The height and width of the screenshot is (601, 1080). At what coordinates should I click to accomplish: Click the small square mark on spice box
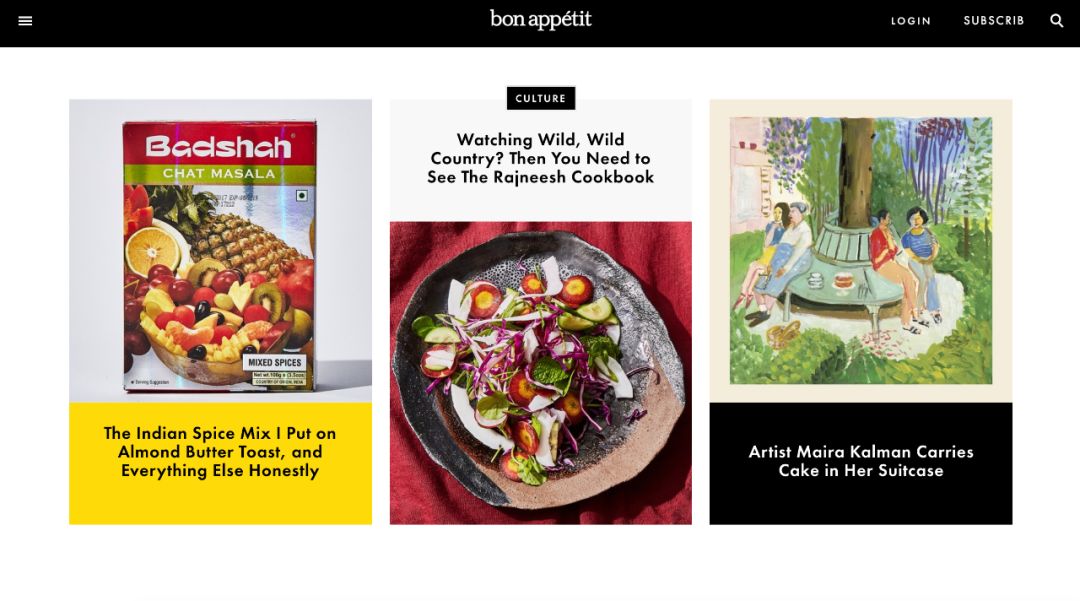(301, 196)
